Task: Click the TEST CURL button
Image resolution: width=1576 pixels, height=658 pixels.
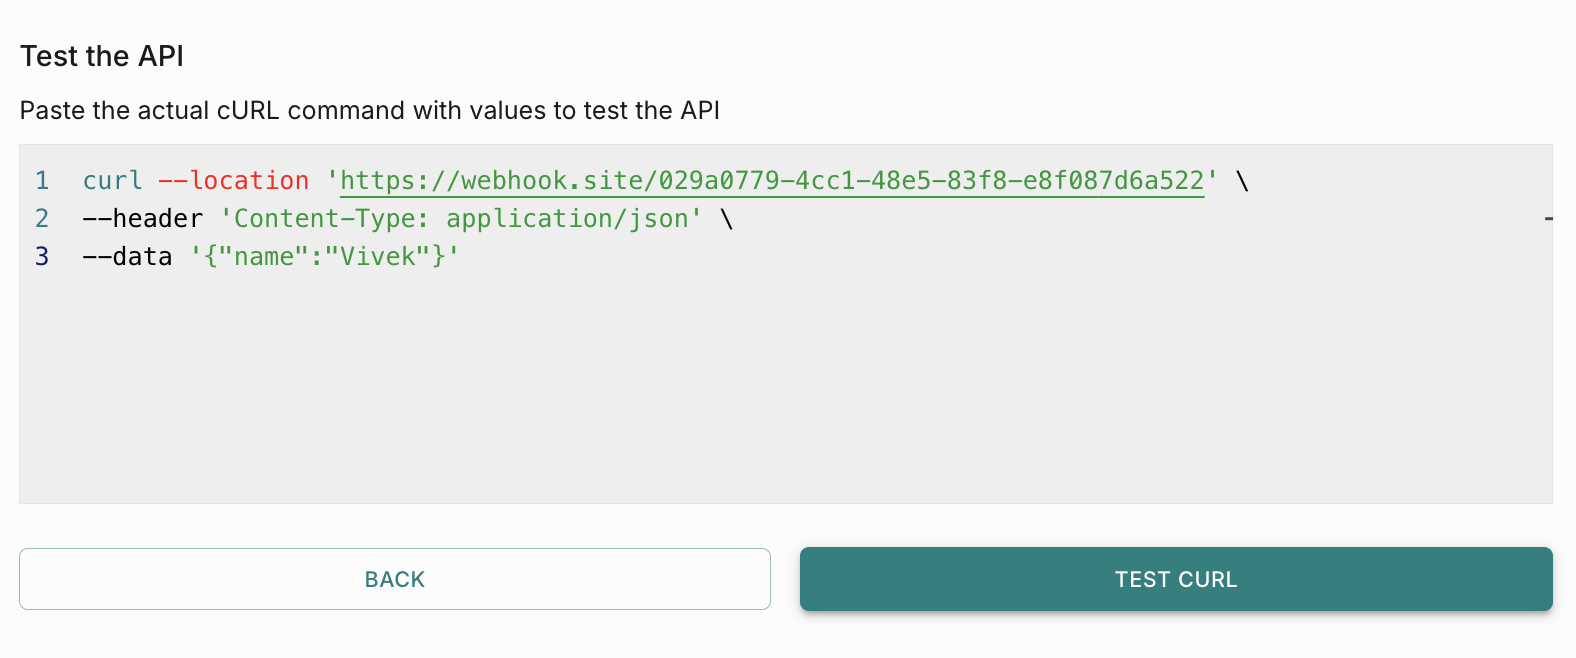Action: click(x=1176, y=579)
